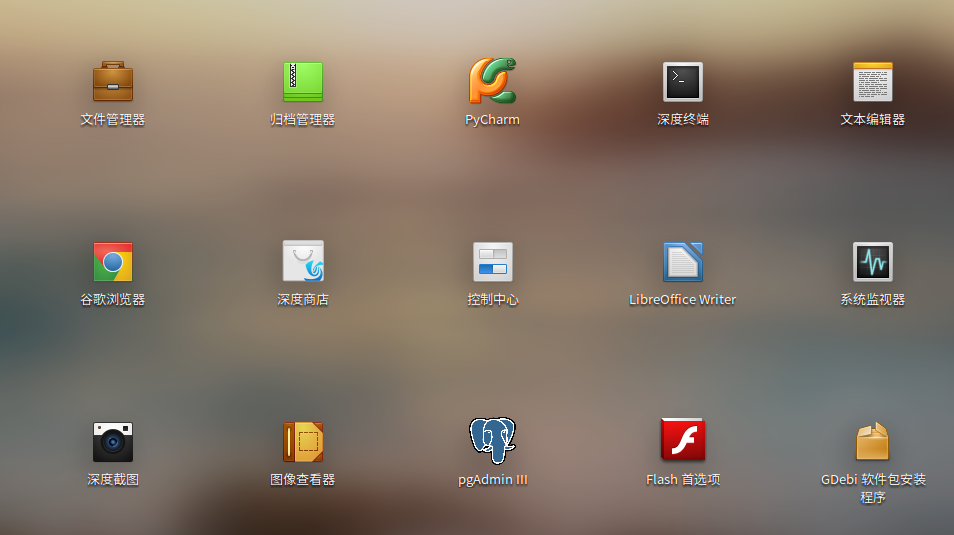This screenshot has width=954, height=535.
Task: Open 深度商店 shopping bag icon
Action: pos(303,261)
